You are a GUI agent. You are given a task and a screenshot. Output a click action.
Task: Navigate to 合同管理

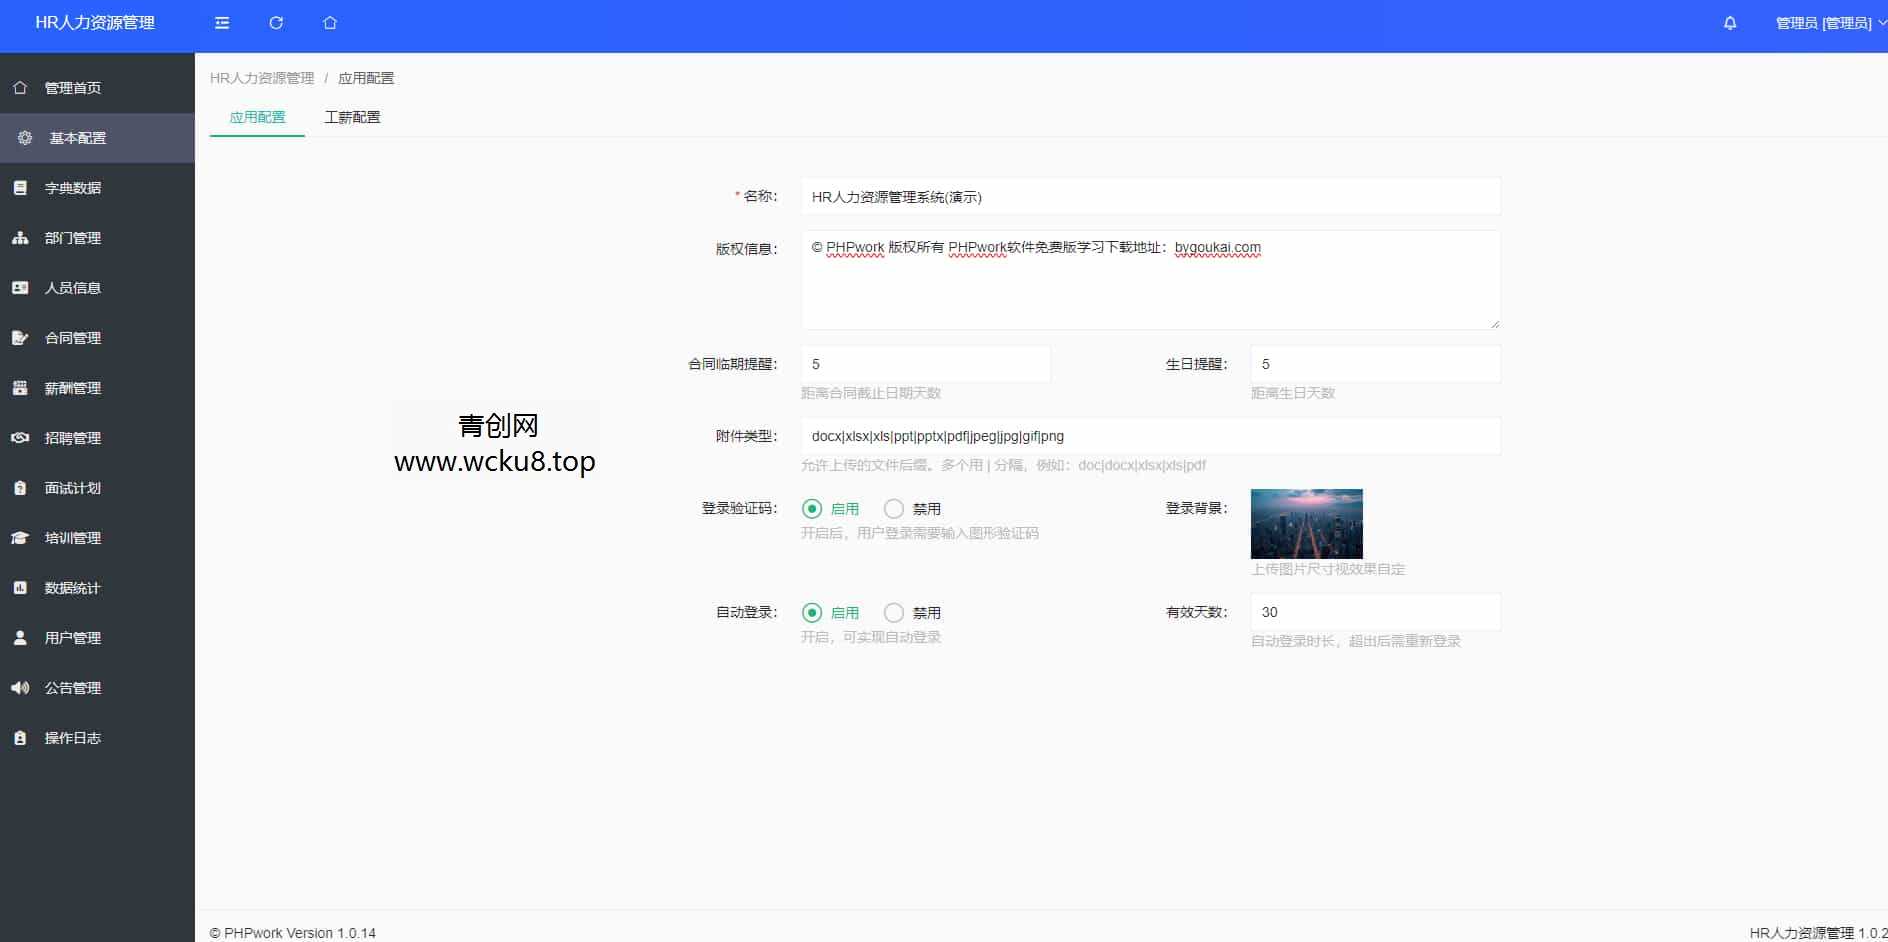click(x=73, y=338)
